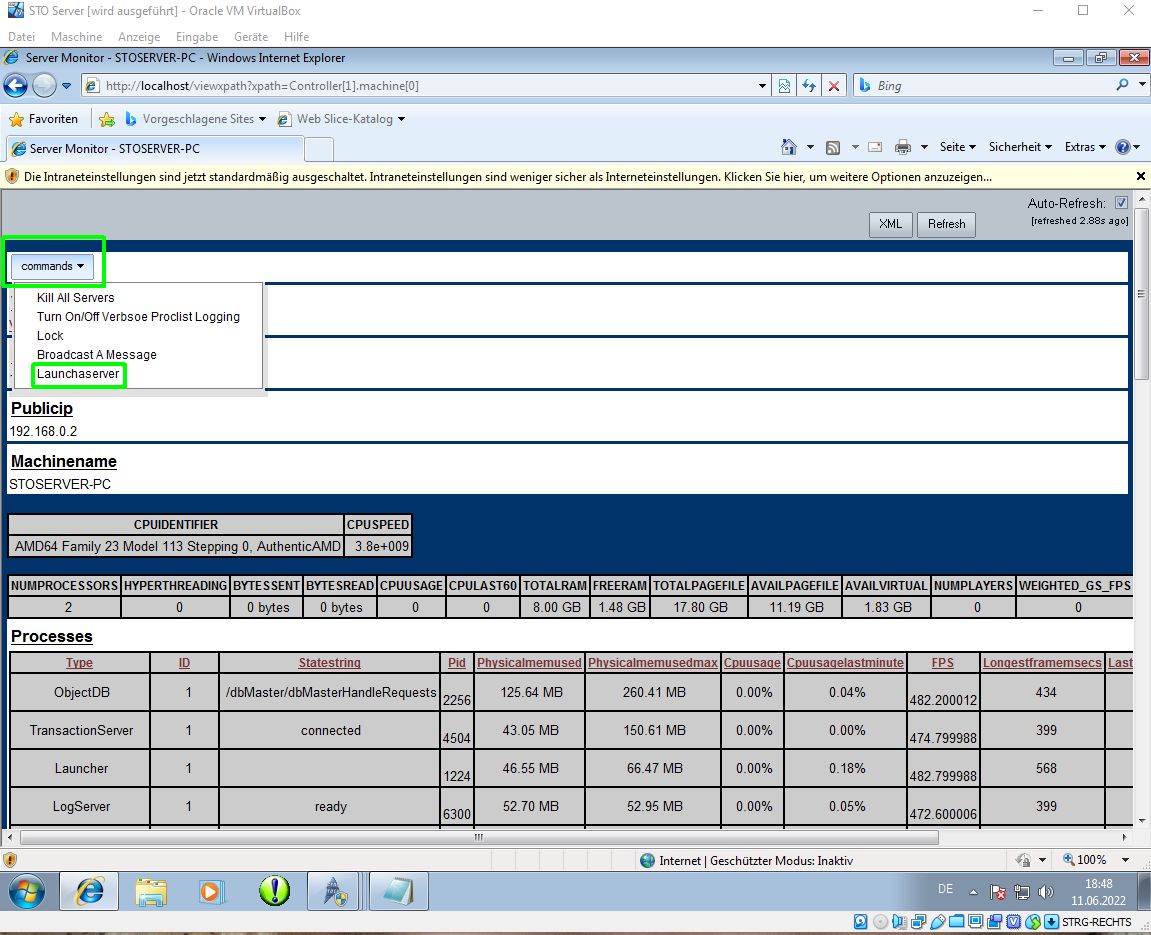
Task: Click green exclamation mark taskbar icon
Action: [x=275, y=892]
